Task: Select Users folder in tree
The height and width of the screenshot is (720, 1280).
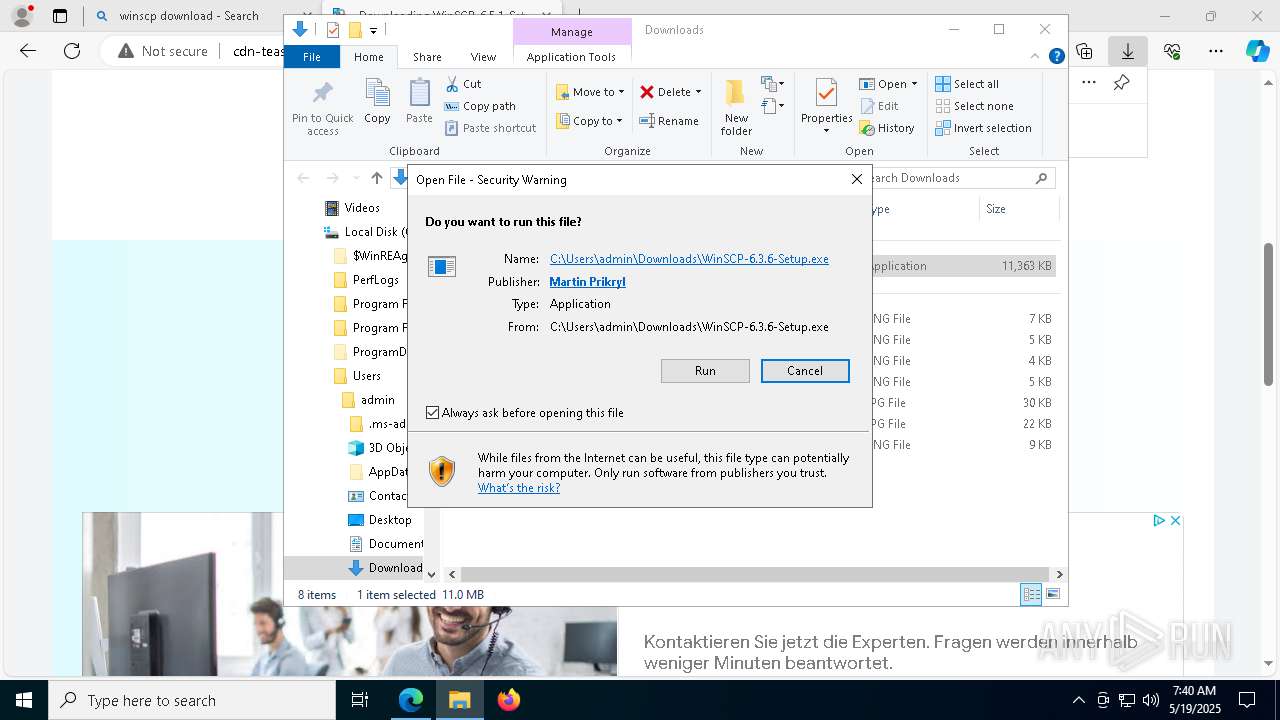Action: pyautogui.click(x=366, y=376)
